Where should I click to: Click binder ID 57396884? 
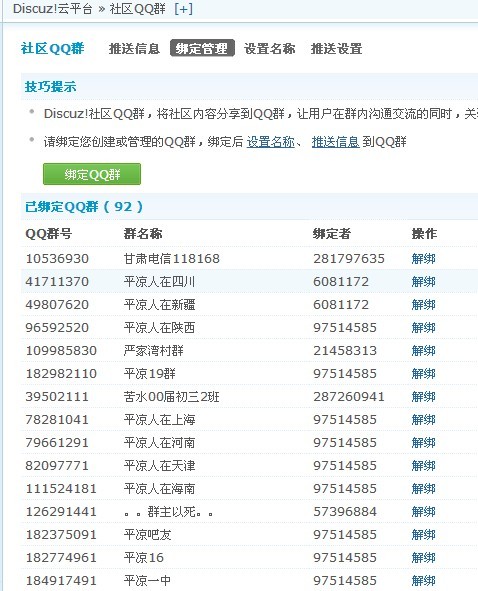(345, 512)
